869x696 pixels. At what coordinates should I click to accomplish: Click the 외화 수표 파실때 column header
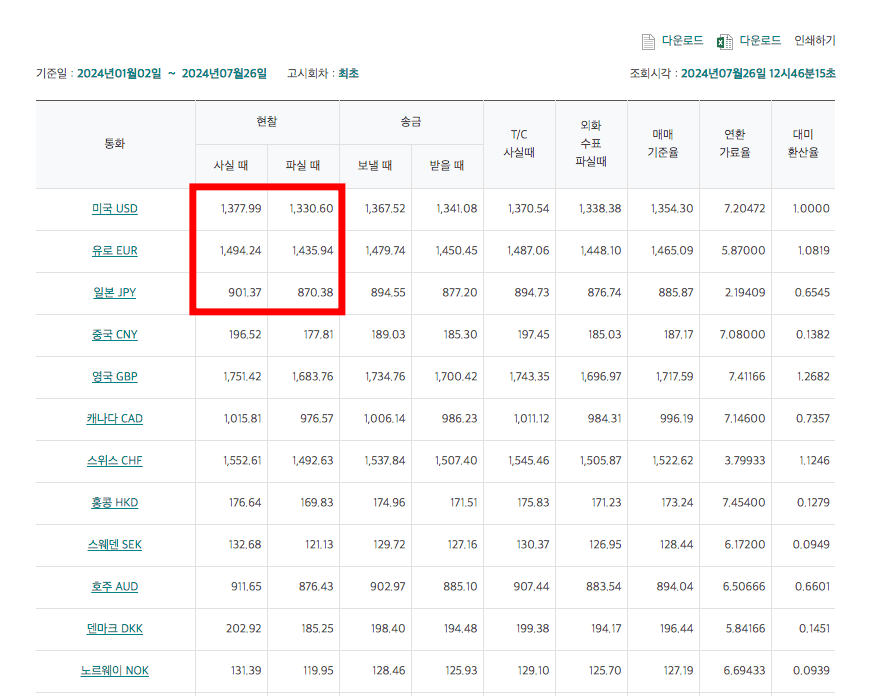[x=591, y=144]
